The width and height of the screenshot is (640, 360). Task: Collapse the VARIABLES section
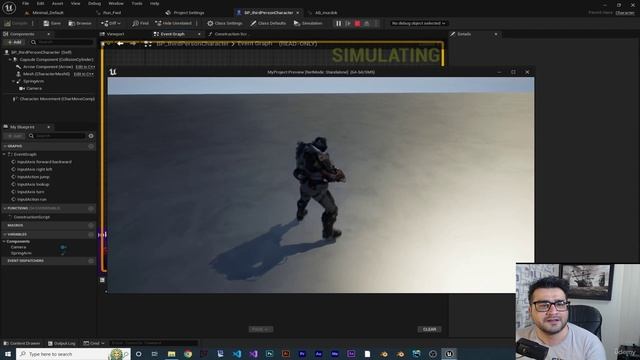coord(5,234)
